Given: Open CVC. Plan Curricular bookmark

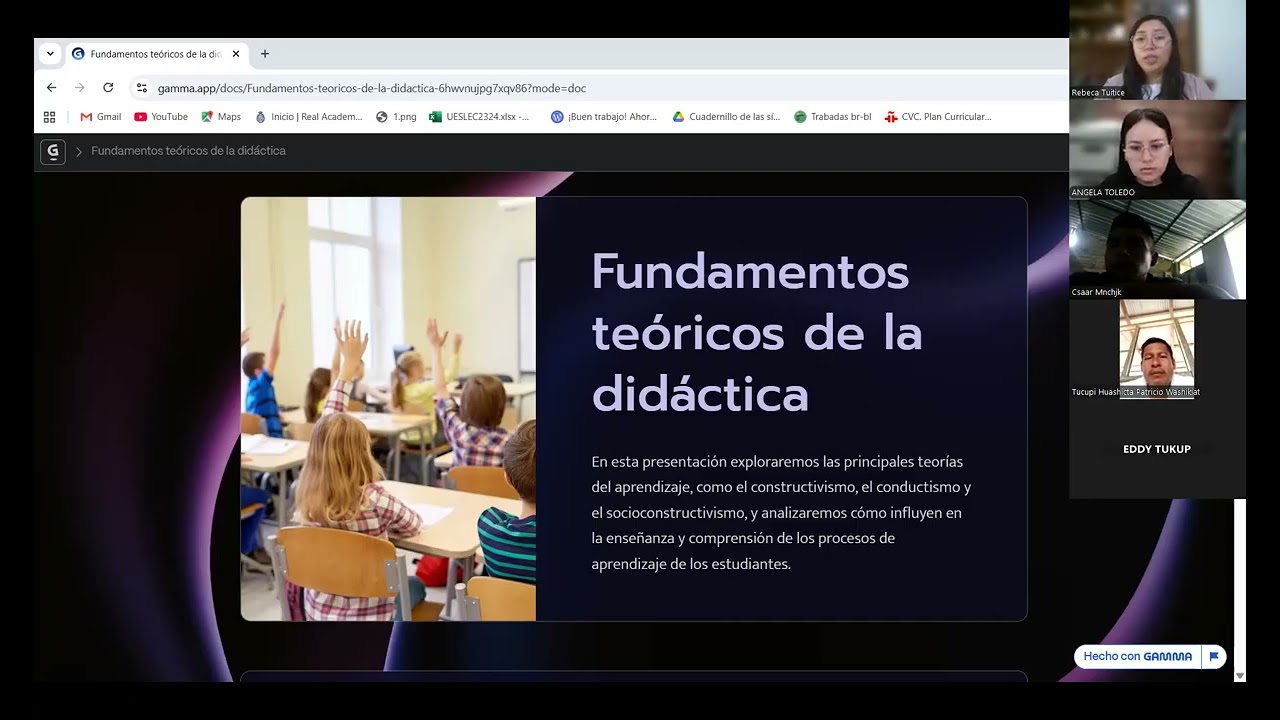Looking at the screenshot, I should pyautogui.click(x=938, y=117).
